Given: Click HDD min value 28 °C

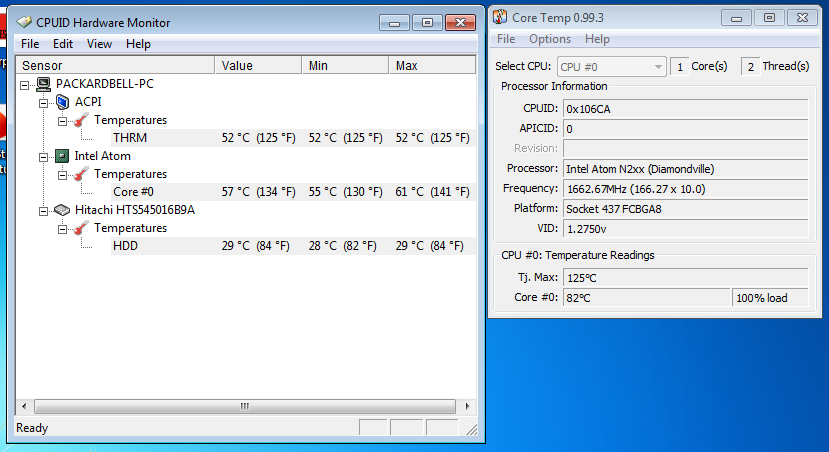Looking at the screenshot, I should (343, 246).
